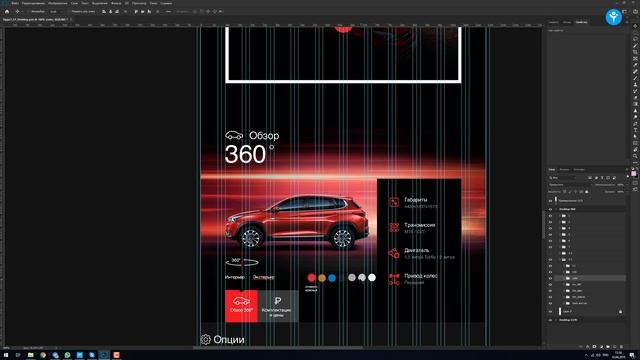Expand group folder 1 chevron

click(x=560, y=216)
